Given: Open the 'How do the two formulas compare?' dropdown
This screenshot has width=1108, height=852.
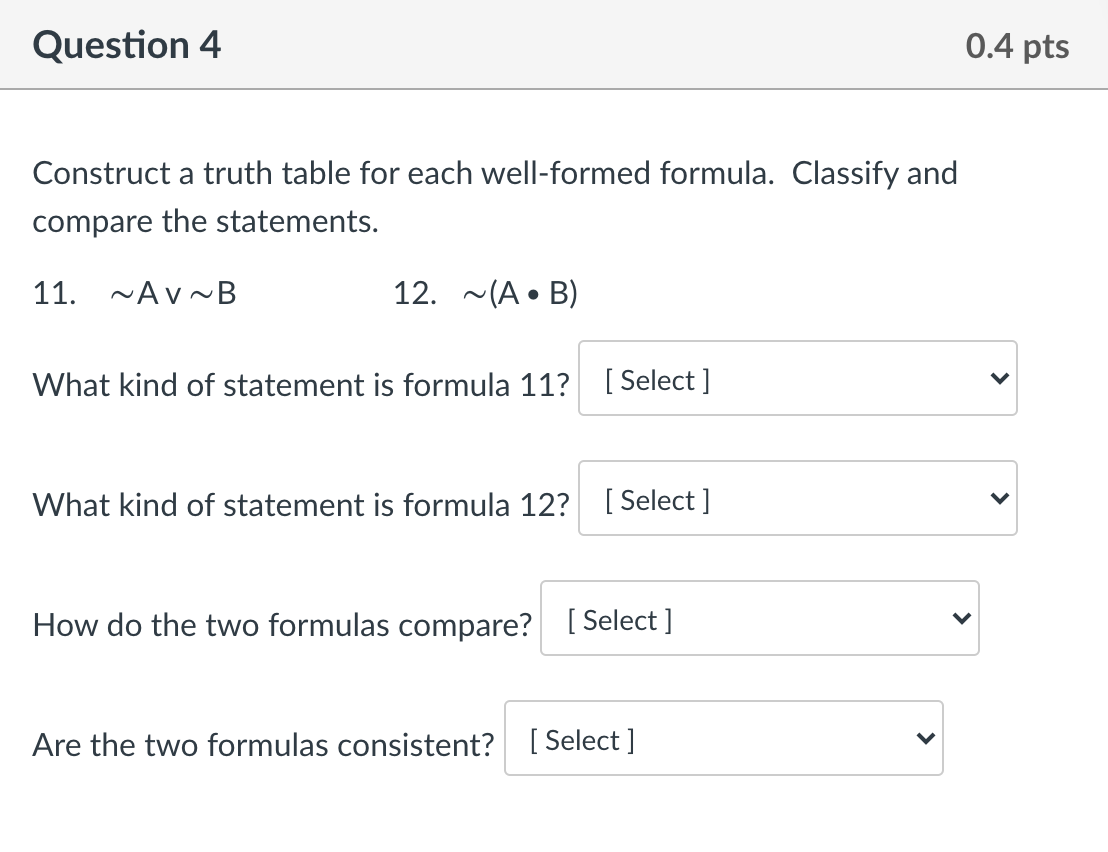Looking at the screenshot, I should pyautogui.click(x=759, y=619).
